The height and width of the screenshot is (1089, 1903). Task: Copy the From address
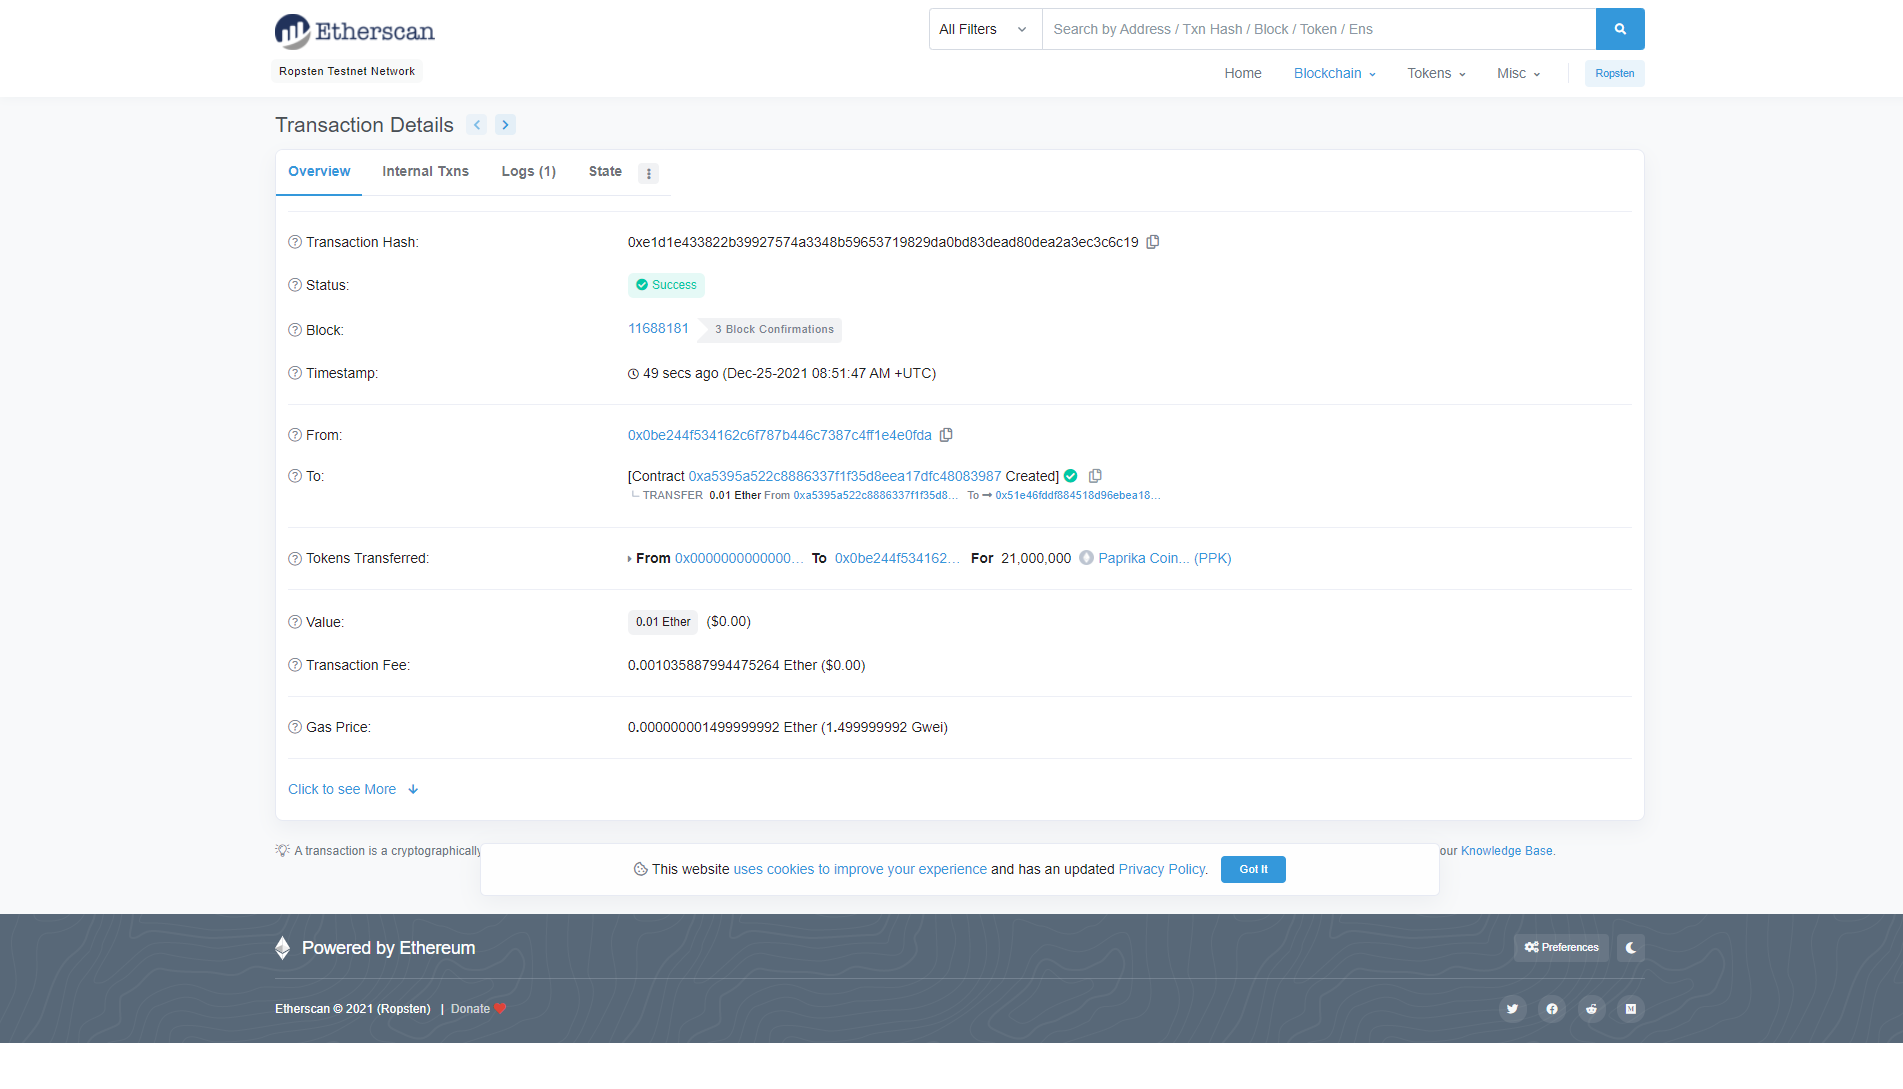tap(946, 435)
